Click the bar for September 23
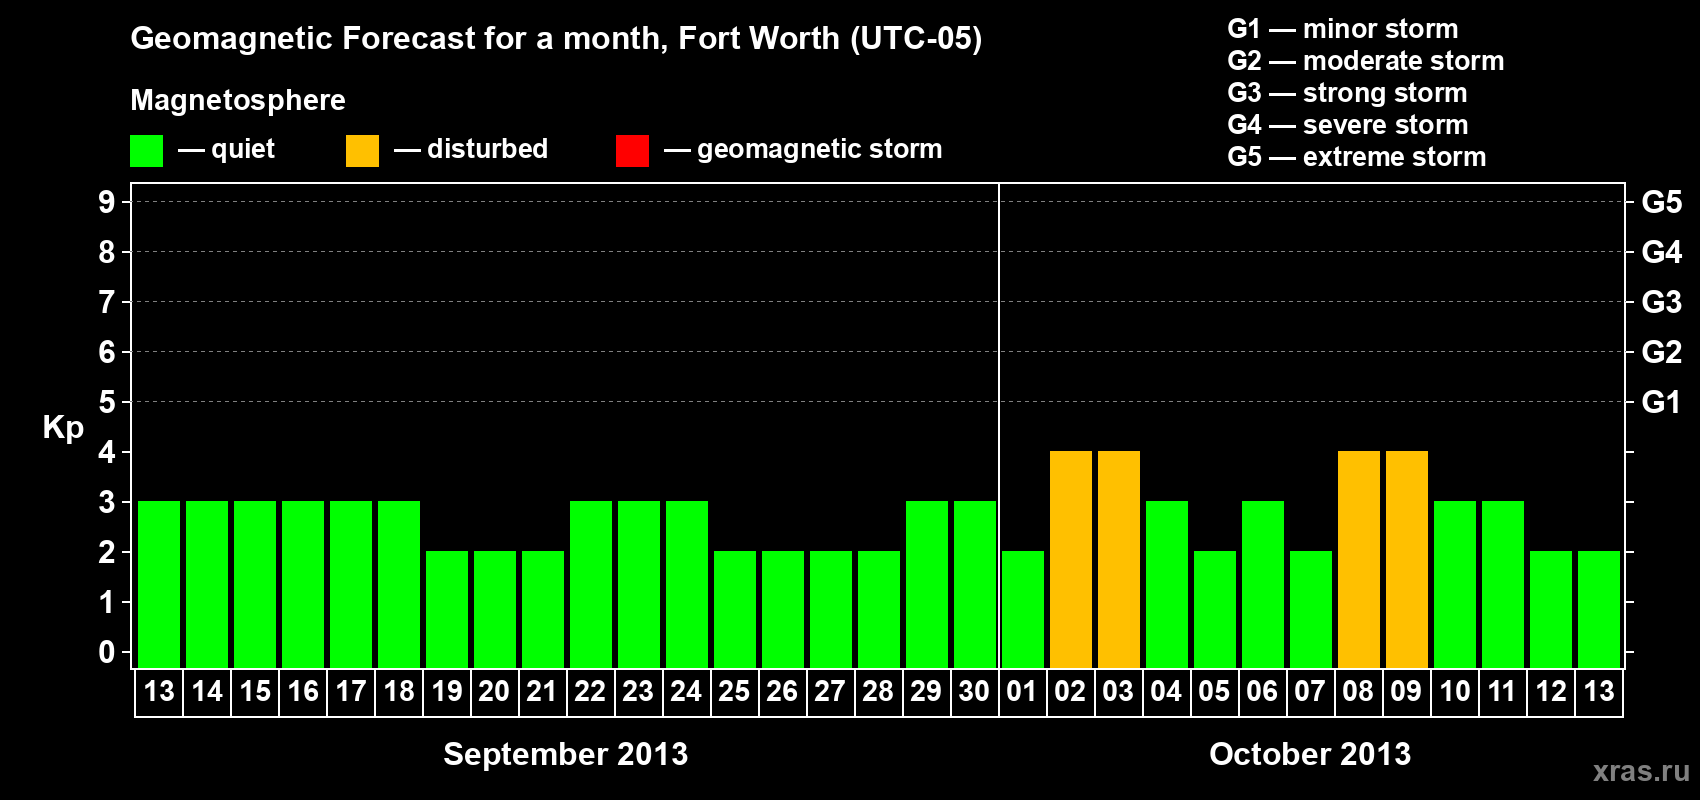Image resolution: width=1700 pixels, height=800 pixels. 639,584
